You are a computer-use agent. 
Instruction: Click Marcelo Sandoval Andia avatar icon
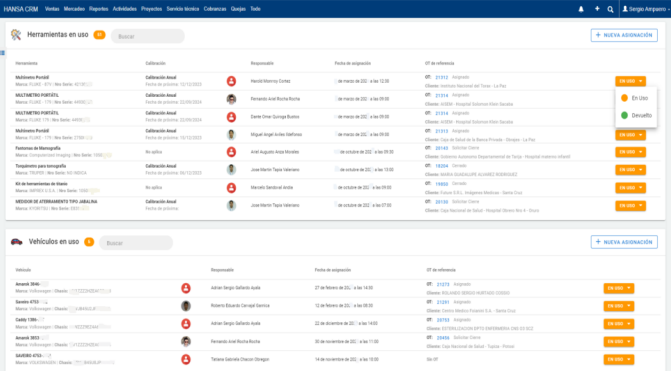click(x=231, y=187)
